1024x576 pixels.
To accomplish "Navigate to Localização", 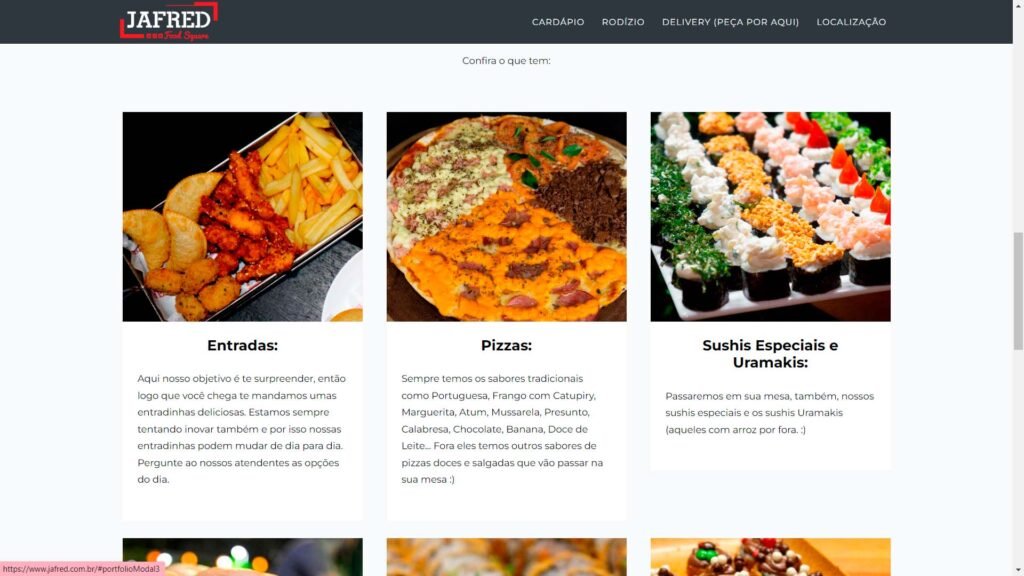I will tap(851, 22).
